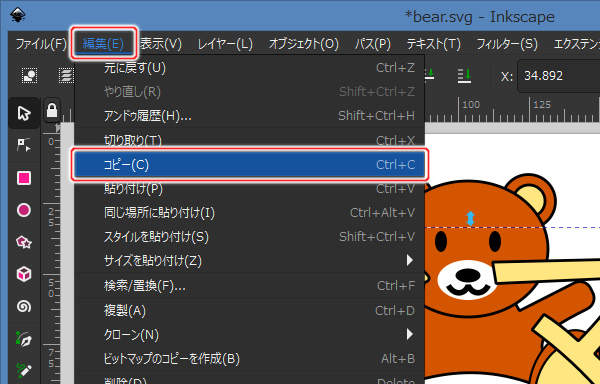Viewport: 600px width, 384px height.
Task: Select the Star polygon tool
Action: click(24, 242)
